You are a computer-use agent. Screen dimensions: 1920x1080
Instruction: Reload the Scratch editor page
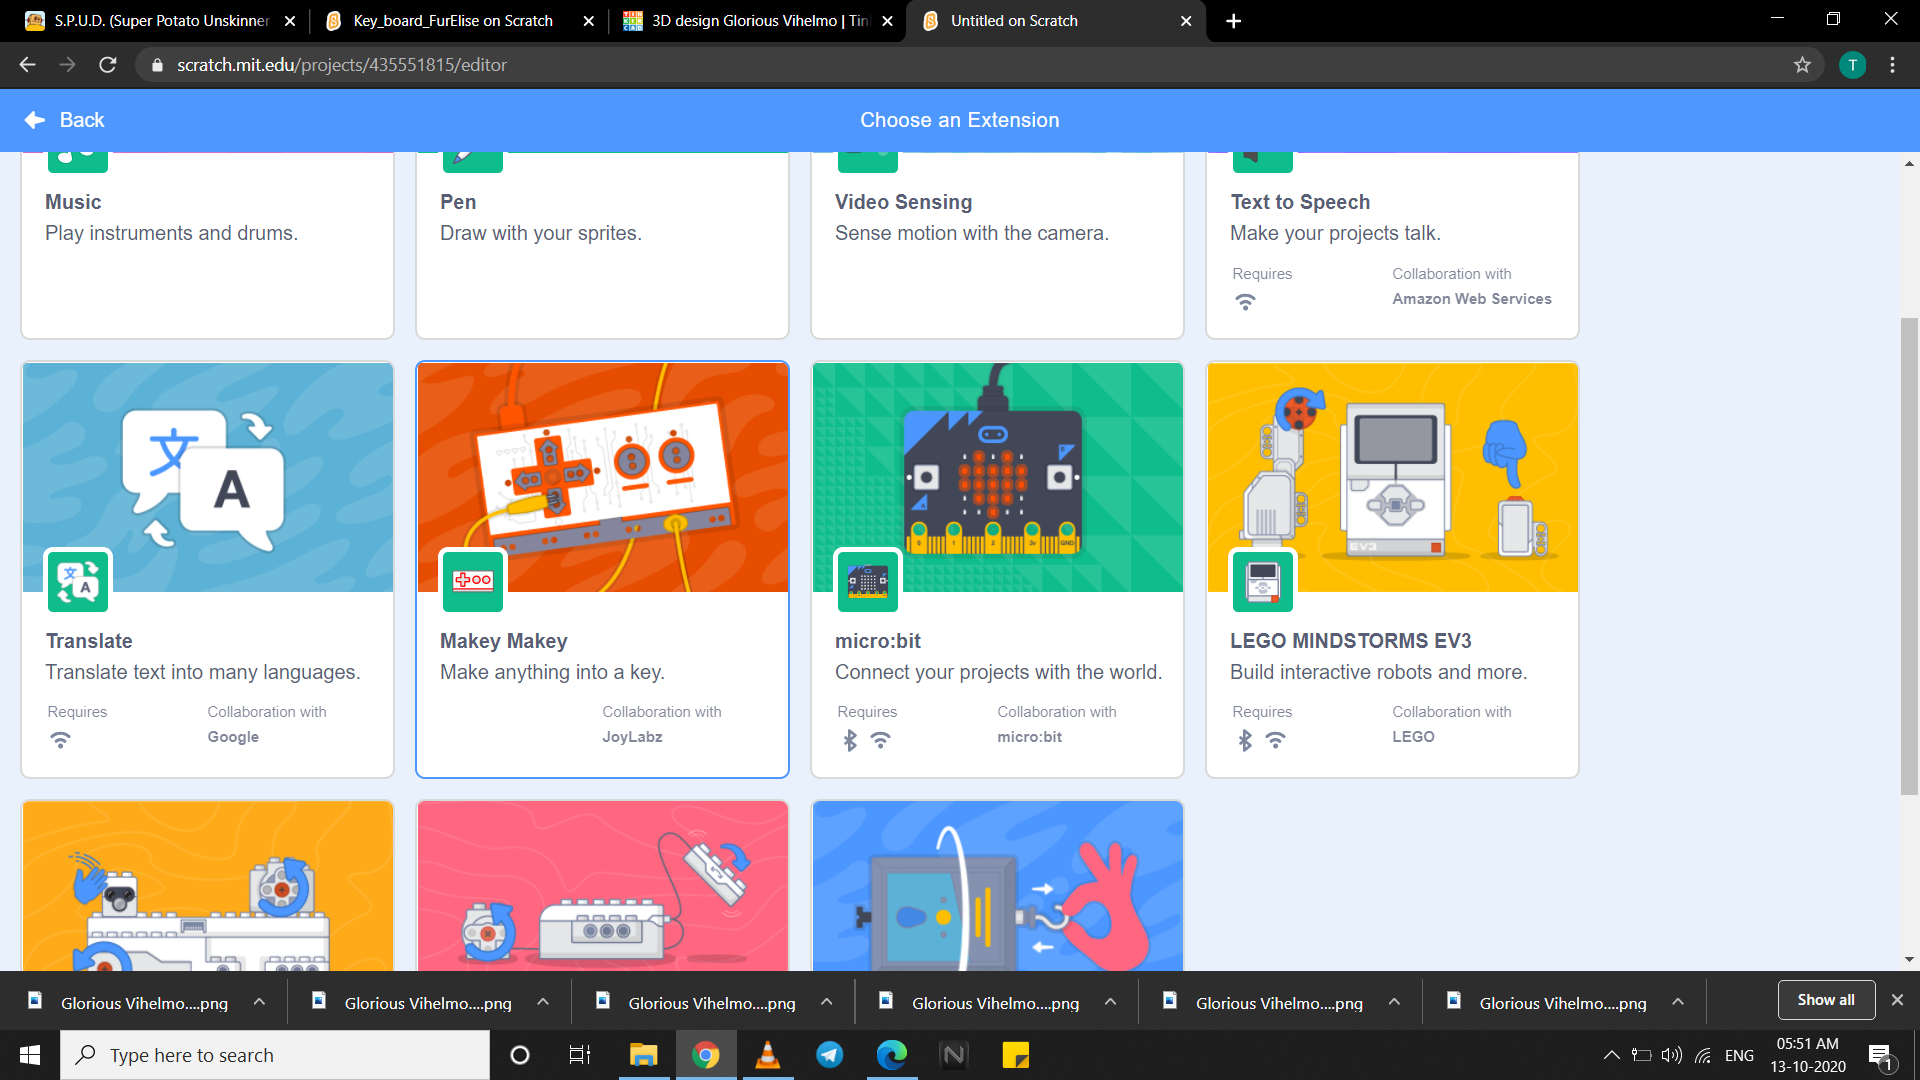pyautogui.click(x=108, y=65)
